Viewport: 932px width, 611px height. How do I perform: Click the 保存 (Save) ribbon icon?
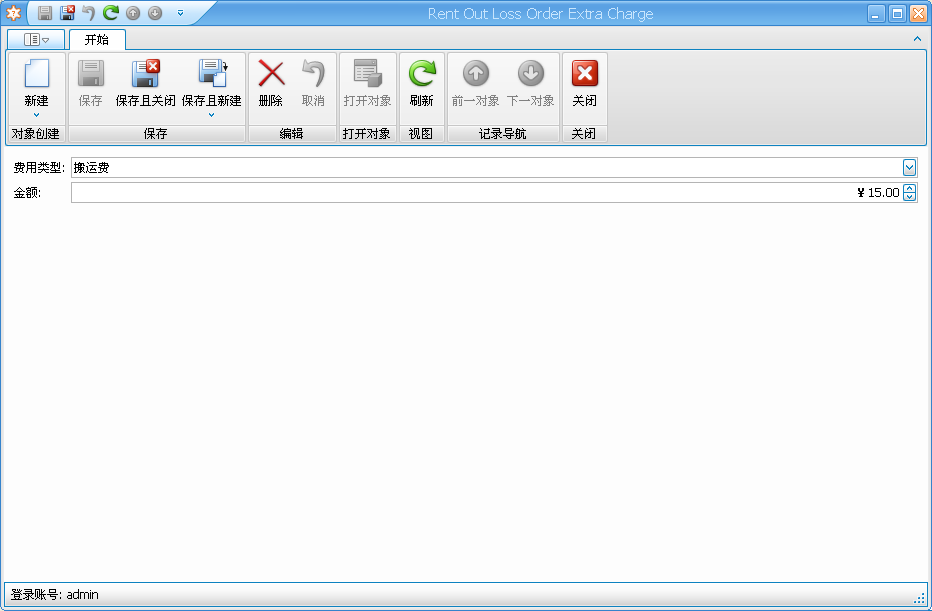click(x=91, y=74)
